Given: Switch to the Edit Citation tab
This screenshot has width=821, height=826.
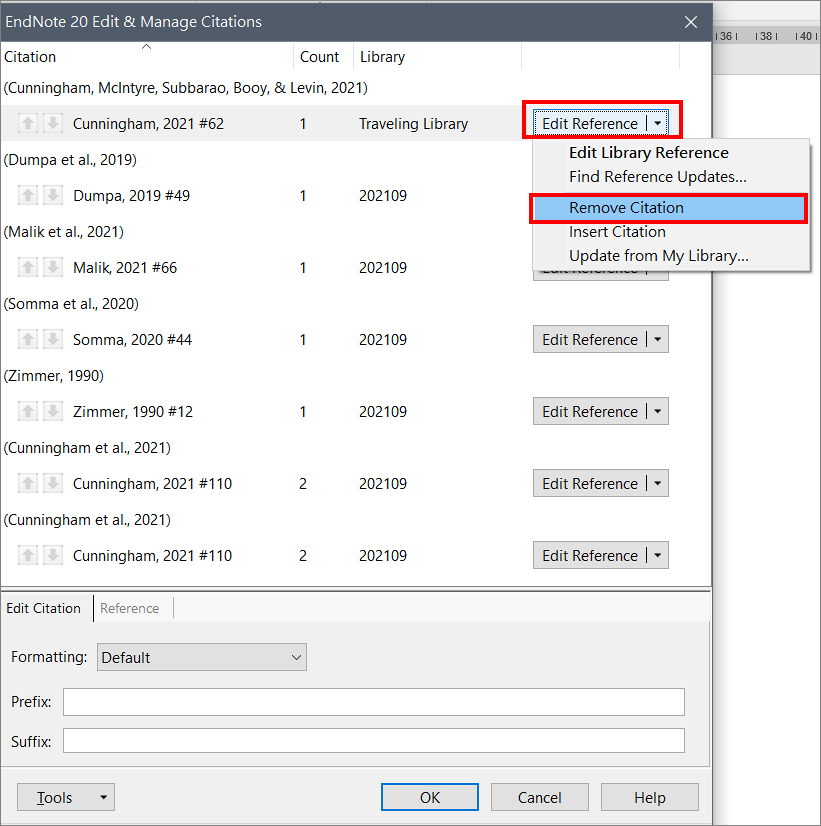Looking at the screenshot, I should [x=44, y=608].
